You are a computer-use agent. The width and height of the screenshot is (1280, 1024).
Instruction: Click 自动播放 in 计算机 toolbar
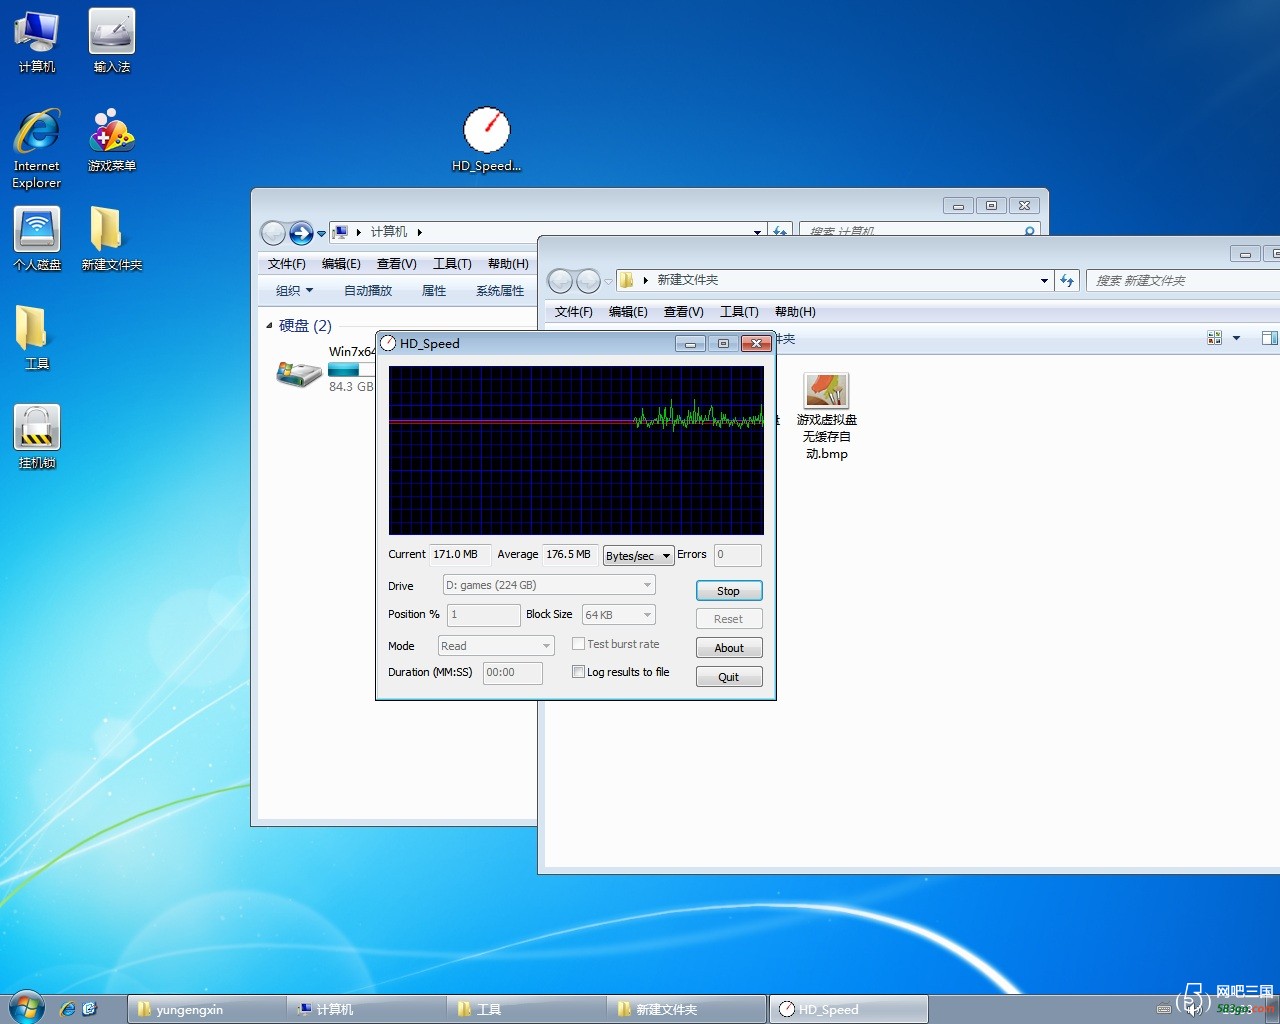tap(368, 291)
